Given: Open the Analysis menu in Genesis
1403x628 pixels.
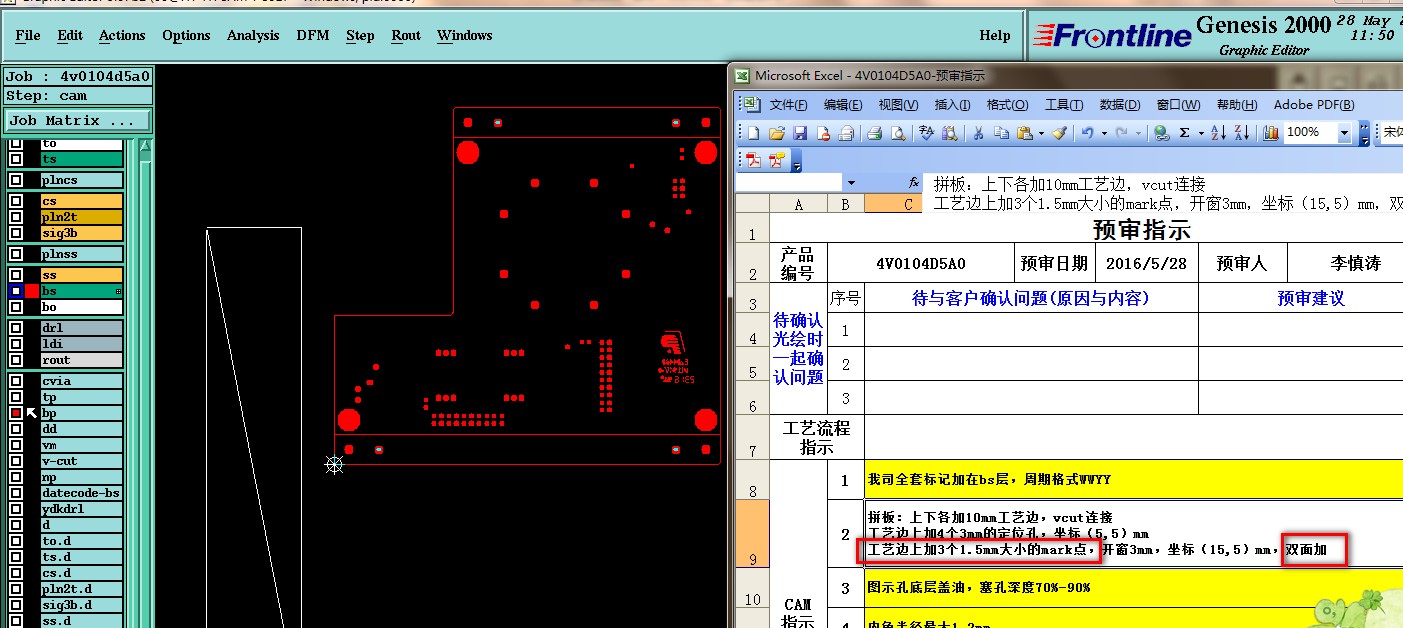Looking at the screenshot, I should (253, 35).
